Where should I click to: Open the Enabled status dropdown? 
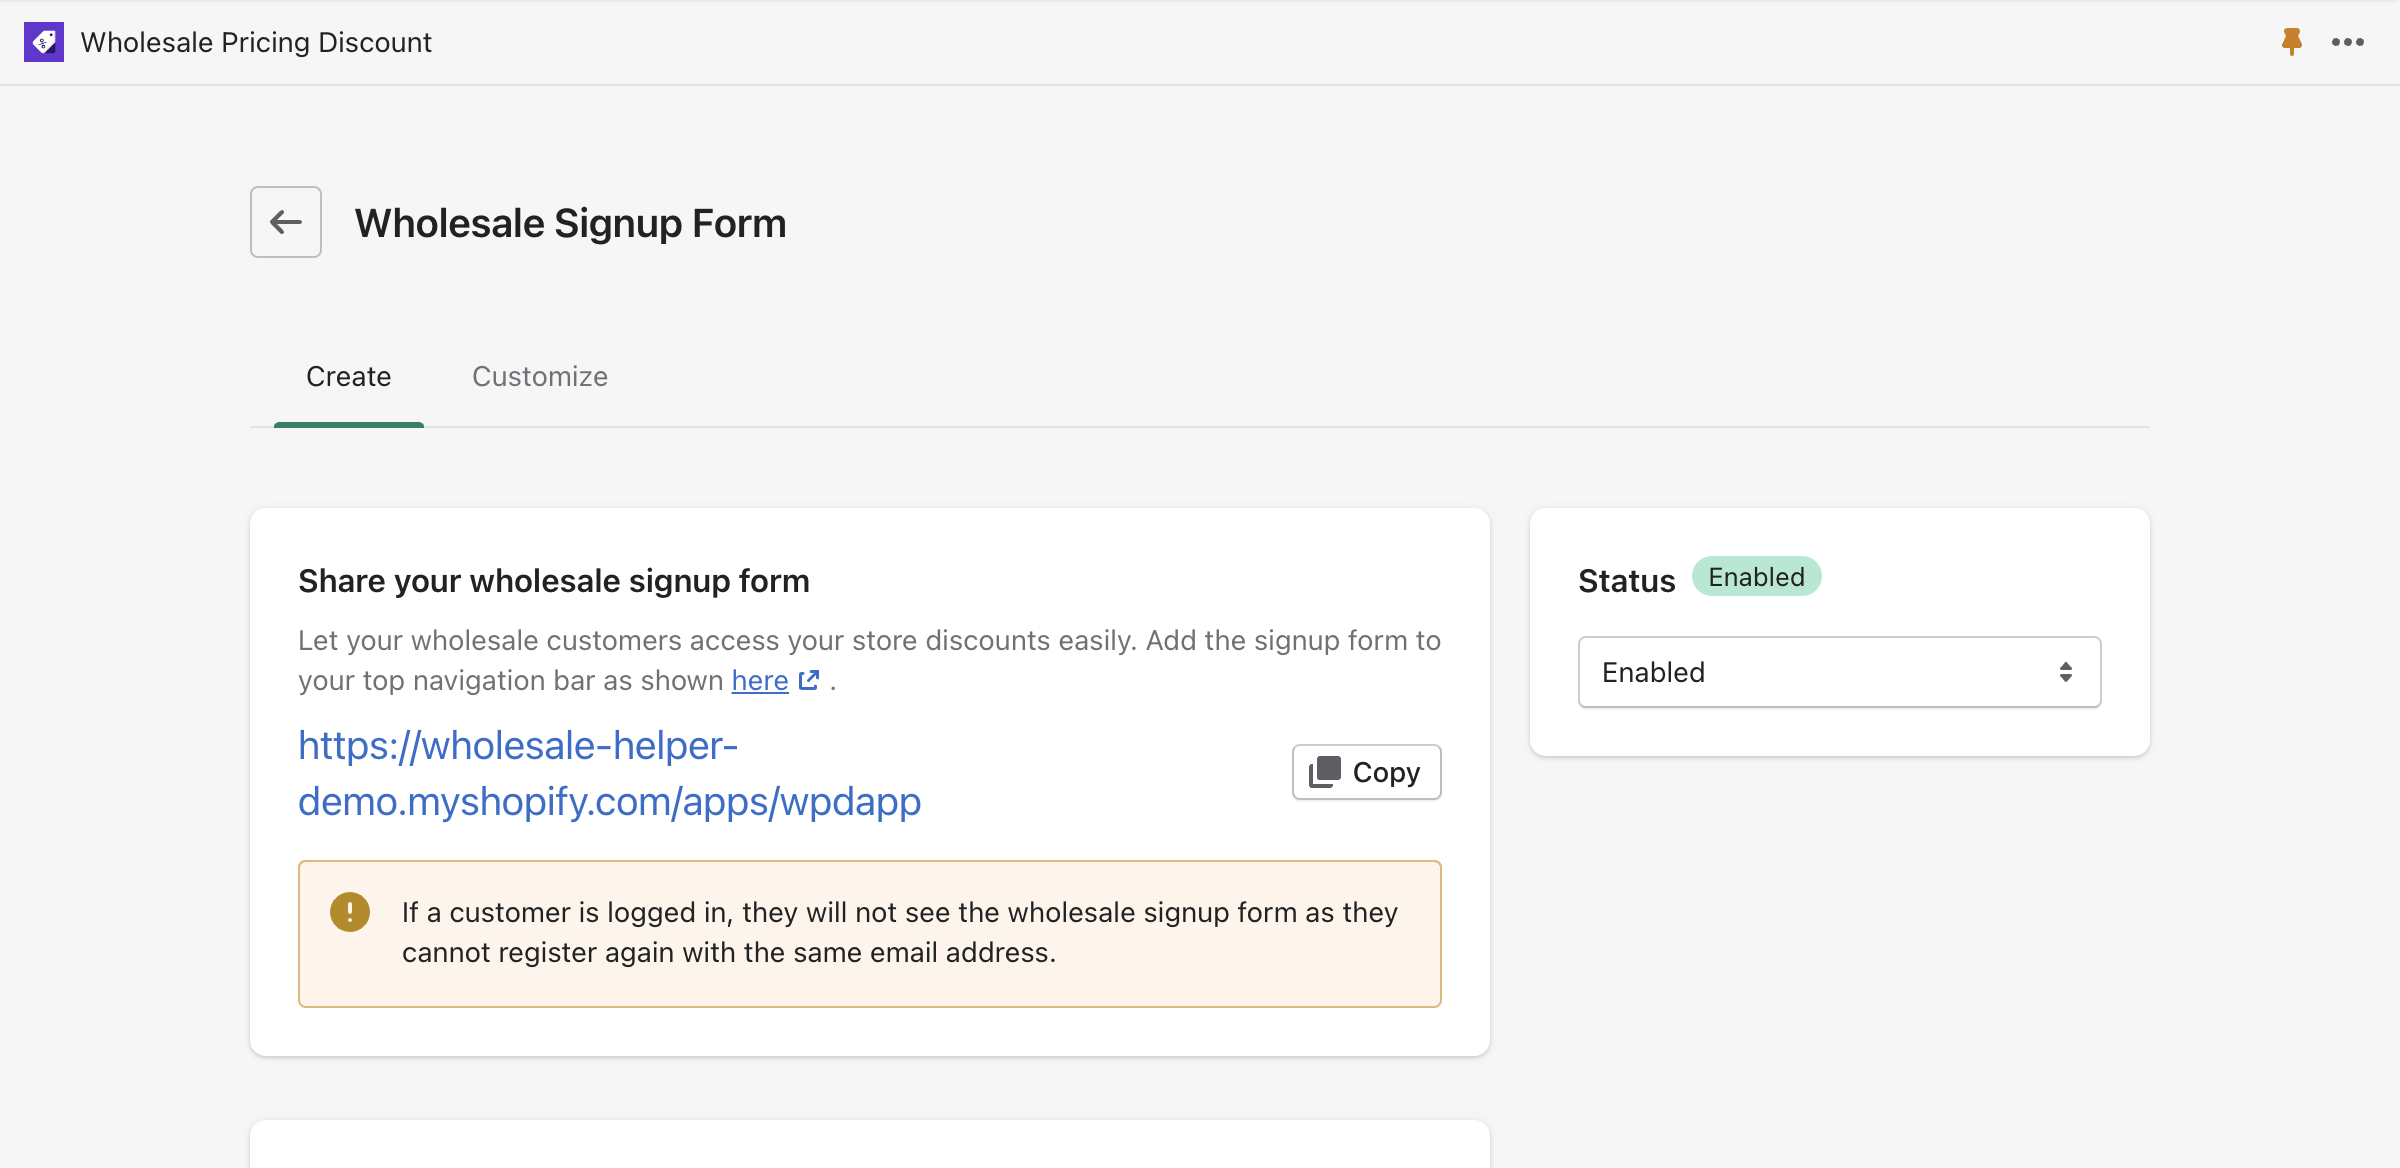point(1840,672)
